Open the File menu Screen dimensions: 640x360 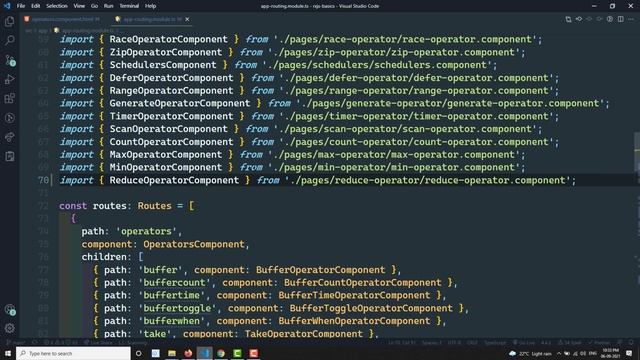click(x=21, y=6)
